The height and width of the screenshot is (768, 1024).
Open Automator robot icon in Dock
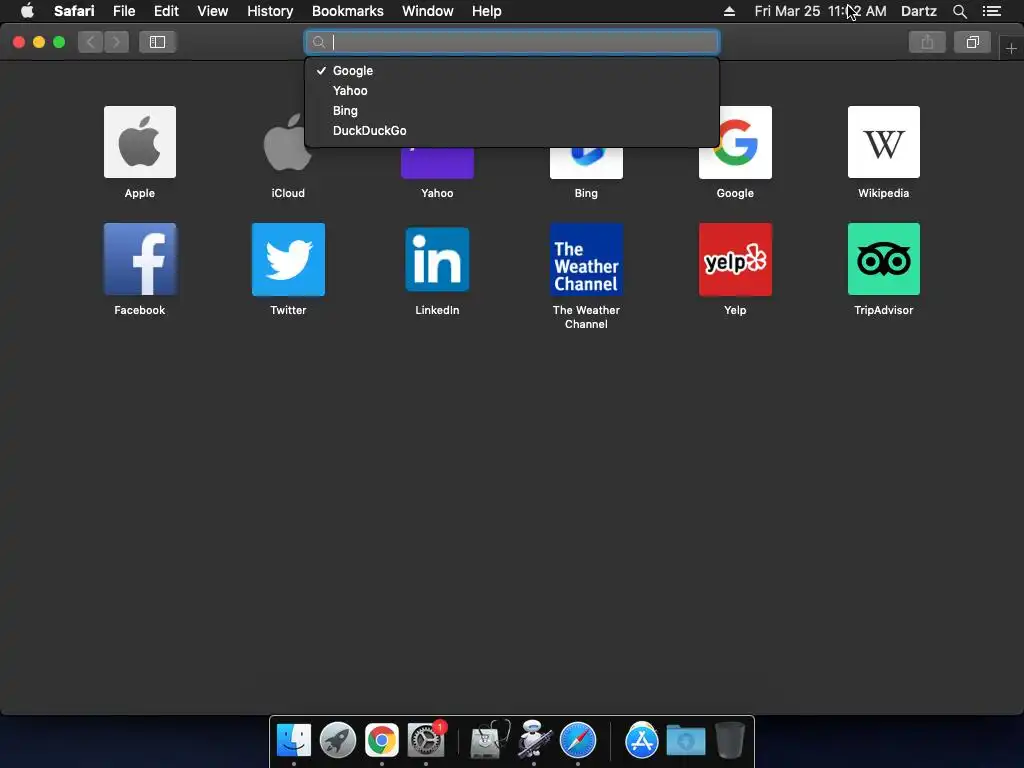[534, 740]
